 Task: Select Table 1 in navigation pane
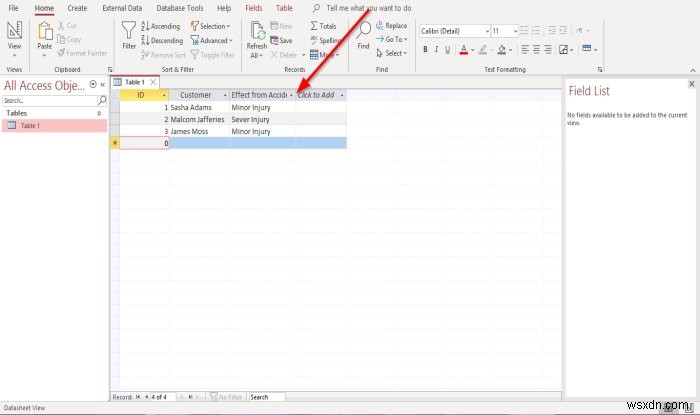click(54, 125)
